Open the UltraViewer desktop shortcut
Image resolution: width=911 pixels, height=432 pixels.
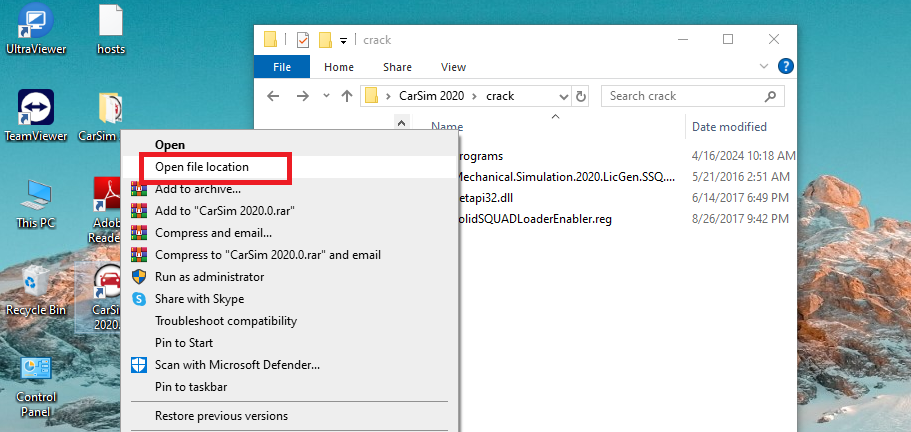[x=35, y=25]
